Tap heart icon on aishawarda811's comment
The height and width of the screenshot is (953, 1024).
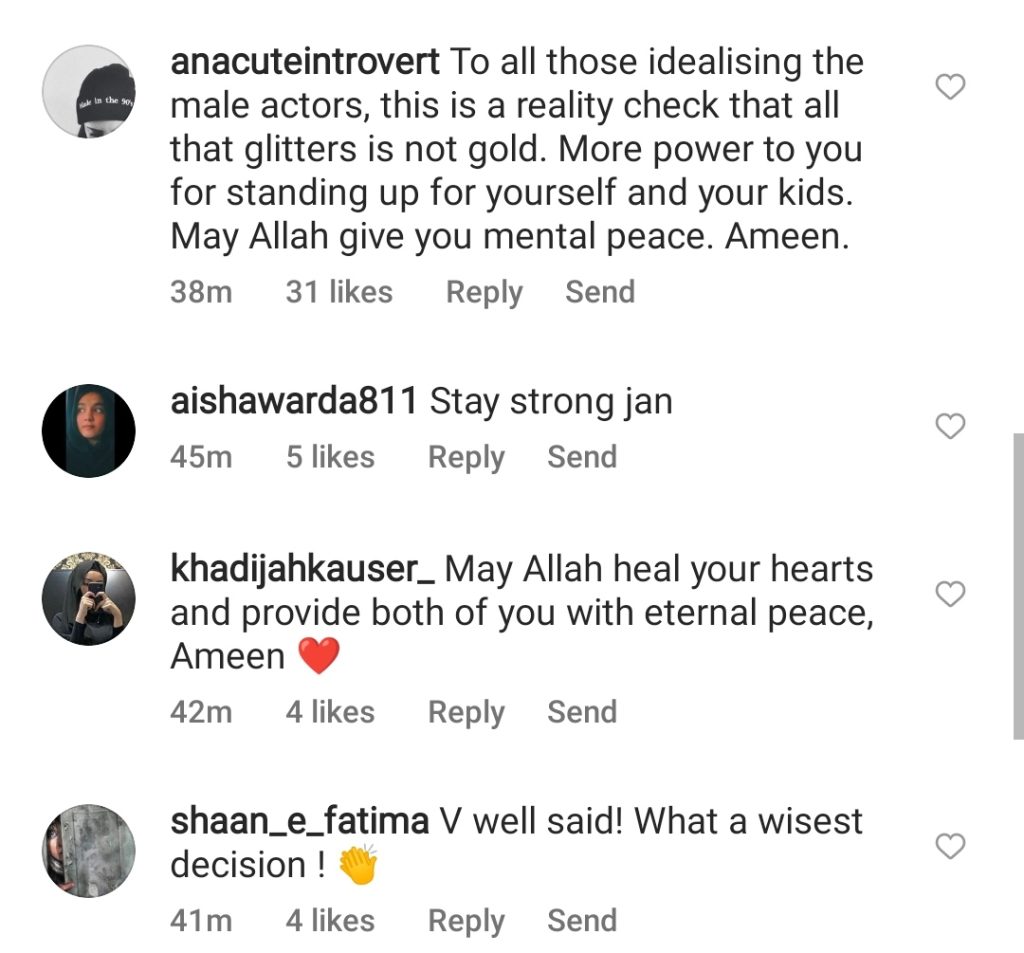click(949, 427)
